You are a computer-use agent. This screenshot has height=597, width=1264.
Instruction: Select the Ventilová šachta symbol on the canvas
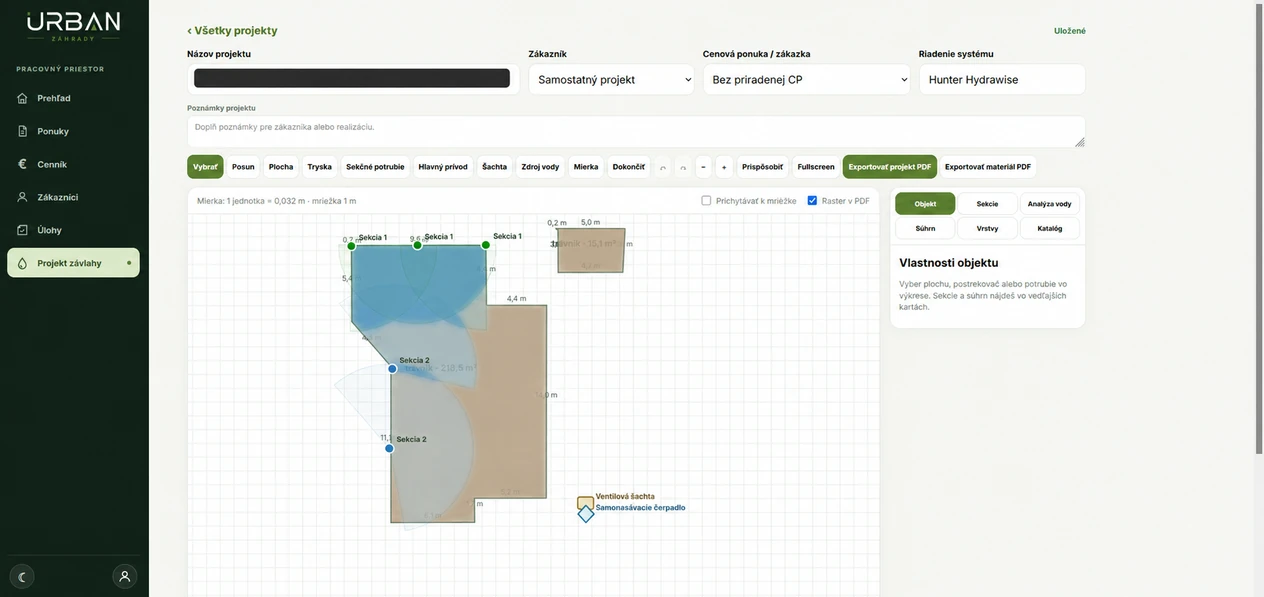(585, 503)
